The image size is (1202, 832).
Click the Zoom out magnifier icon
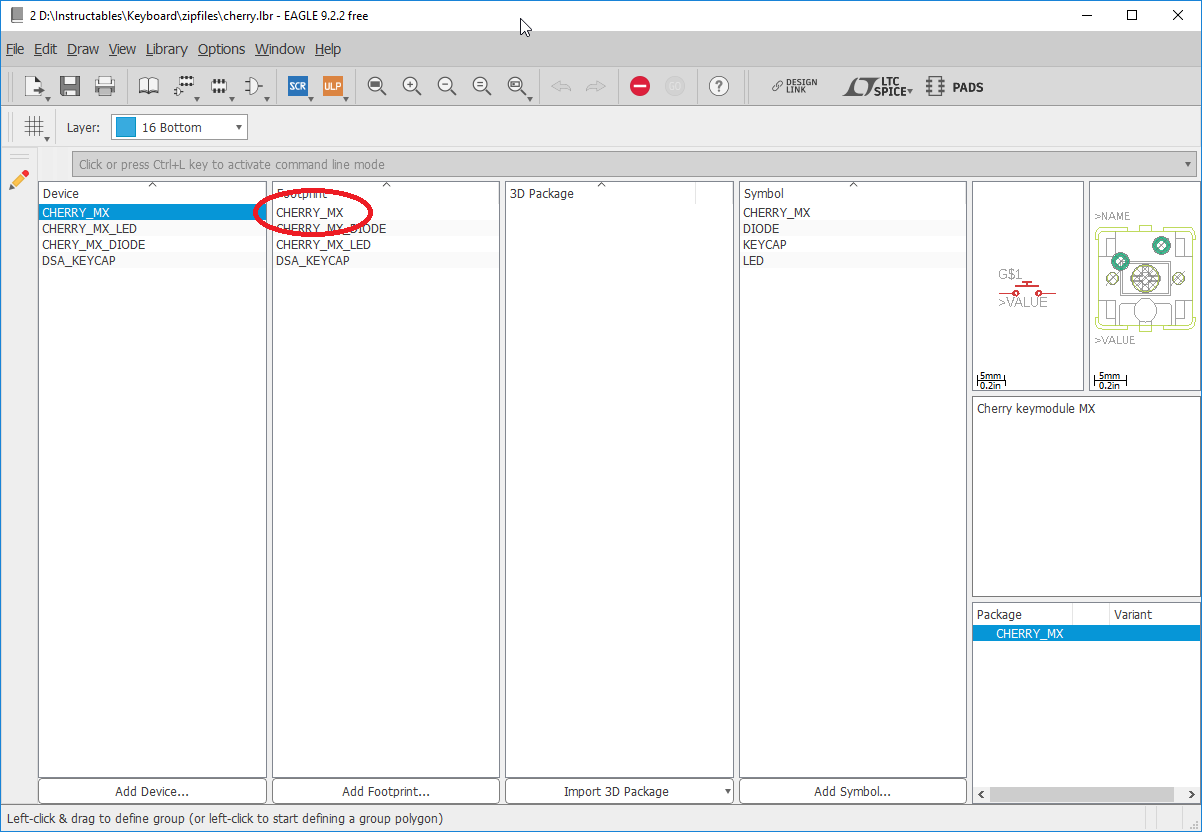pos(446,86)
